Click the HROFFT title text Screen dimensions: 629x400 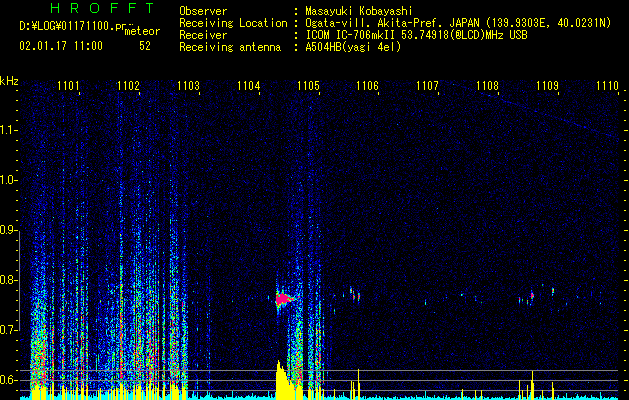[102, 8]
